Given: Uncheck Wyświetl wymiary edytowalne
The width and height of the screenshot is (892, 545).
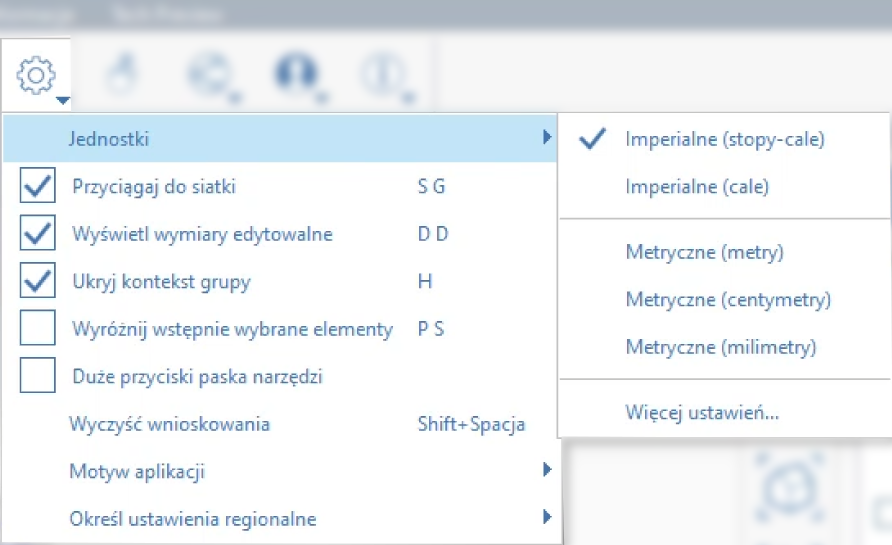Looking at the screenshot, I should pyautogui.click(x=38, y=234).
